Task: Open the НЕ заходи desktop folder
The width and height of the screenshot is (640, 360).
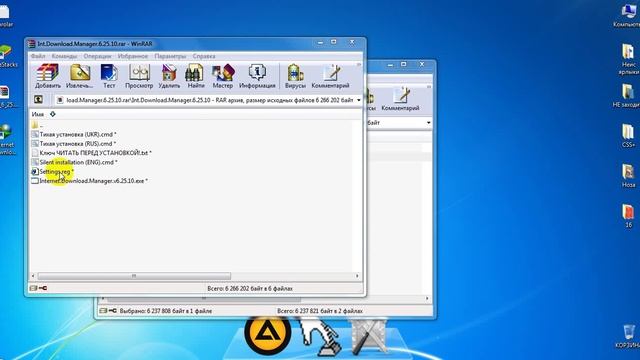Action: 627,95
